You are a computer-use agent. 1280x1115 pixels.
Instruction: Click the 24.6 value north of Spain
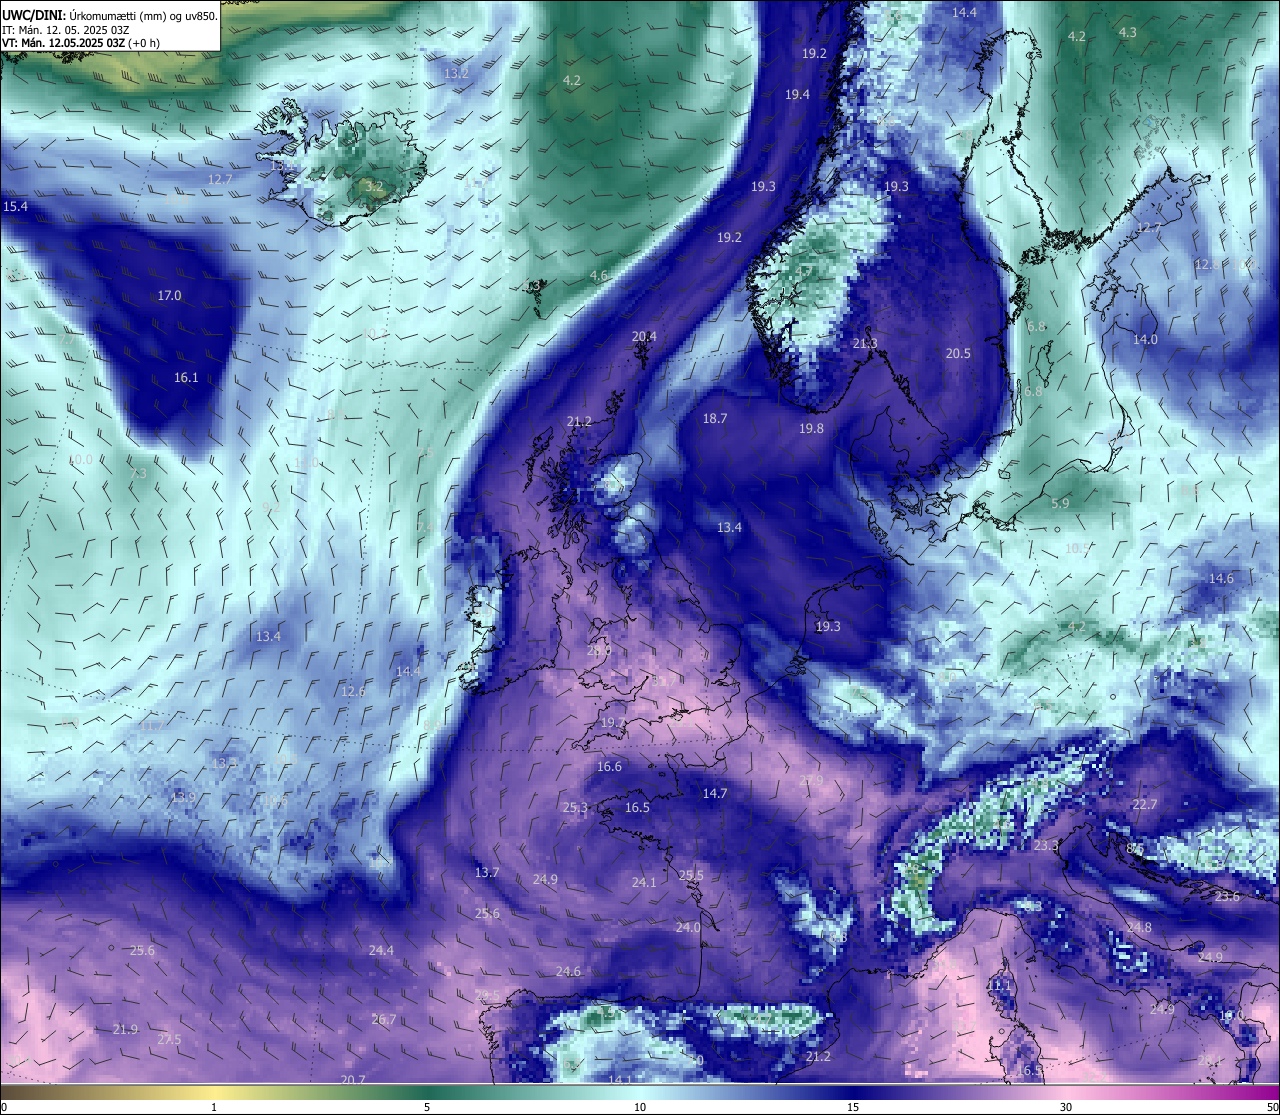568,971
